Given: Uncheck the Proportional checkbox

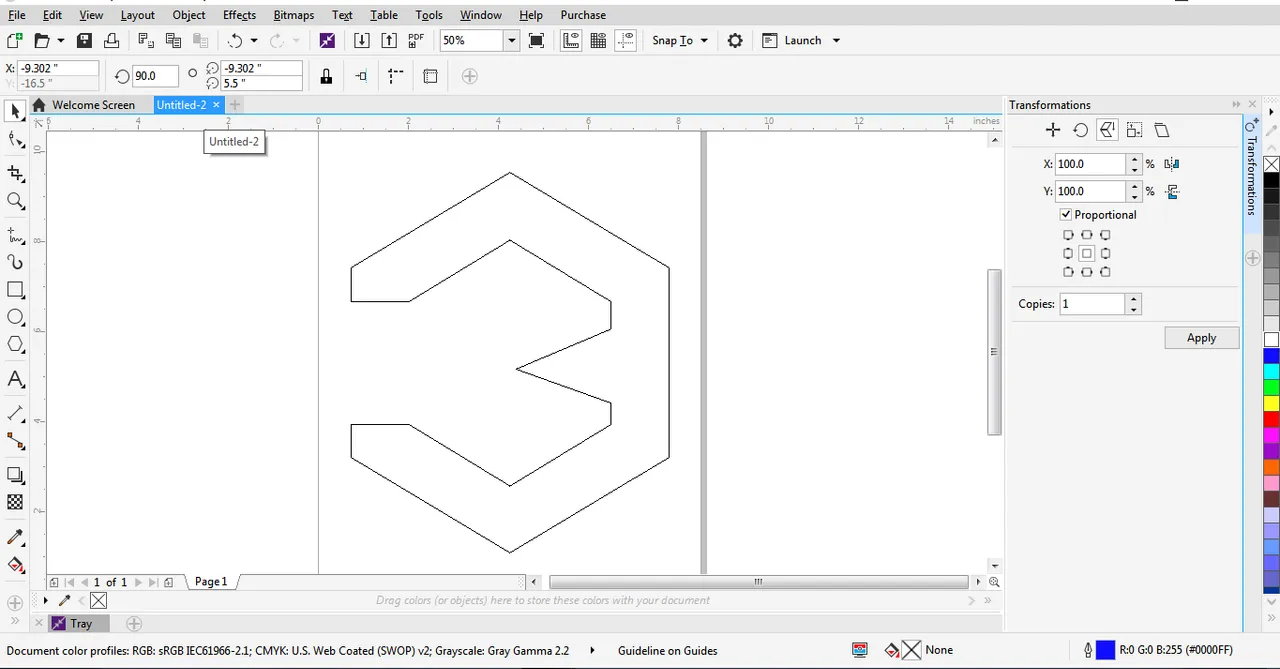Looking at the screenshot, I should click(1066, 214).
